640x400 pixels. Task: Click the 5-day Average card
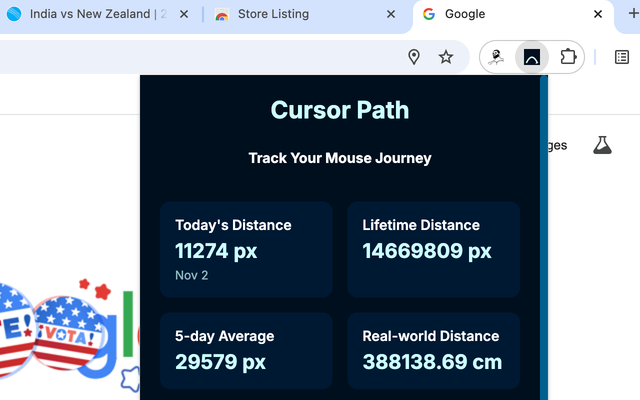[246, 351]
